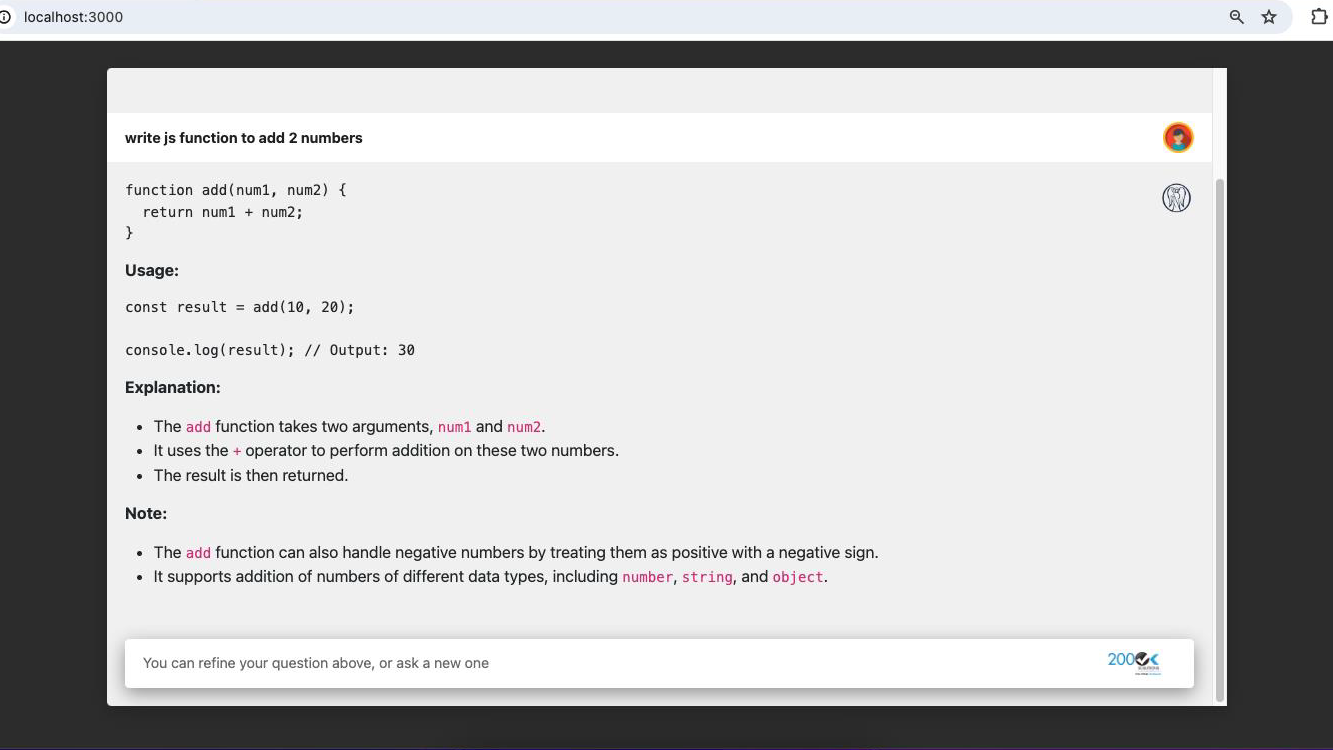This screenshot has height=750, width=1333.
Task: Click the zoom magnifier icon in address bar
Action: [x=1237, y=17]
